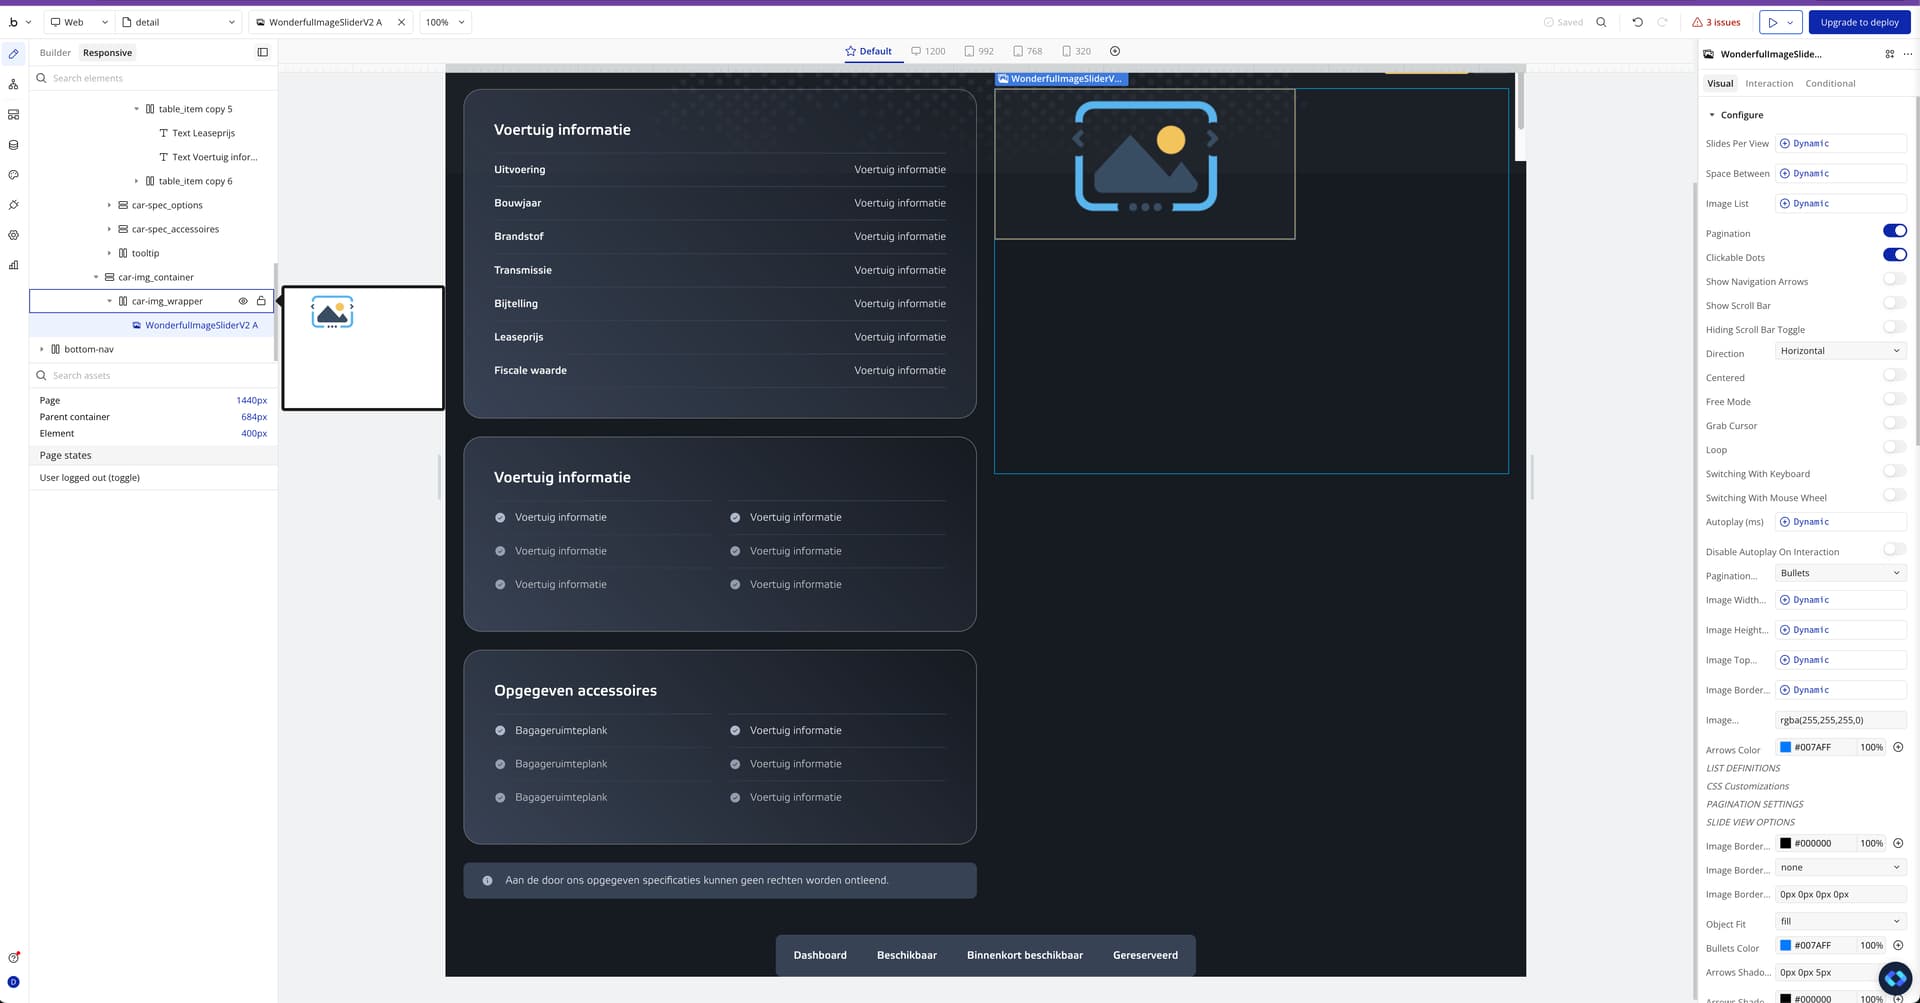
Task: Open the Object Fit dropdown
Action: click(1840, 921)
